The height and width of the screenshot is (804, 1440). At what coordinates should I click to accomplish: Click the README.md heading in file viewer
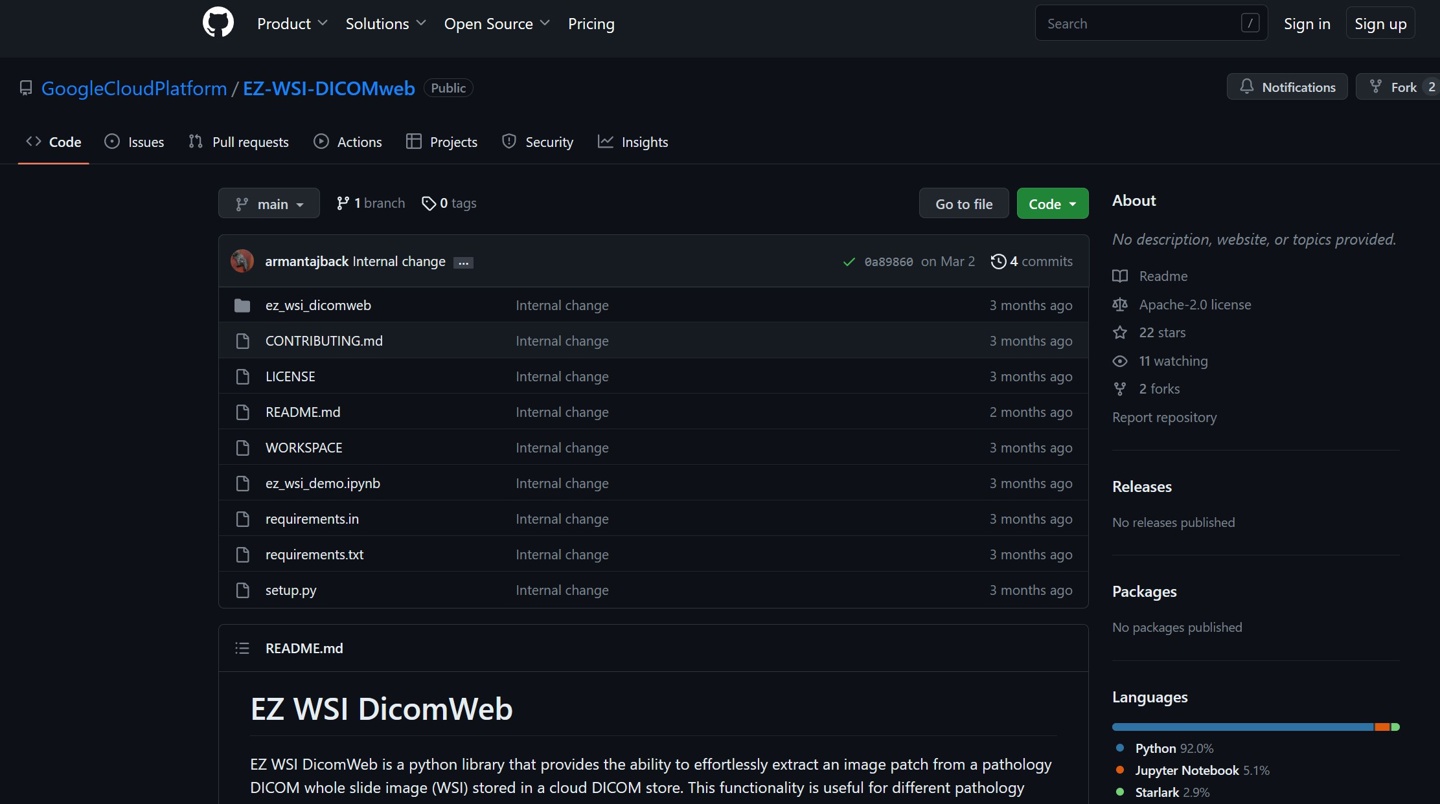[304, 648]
